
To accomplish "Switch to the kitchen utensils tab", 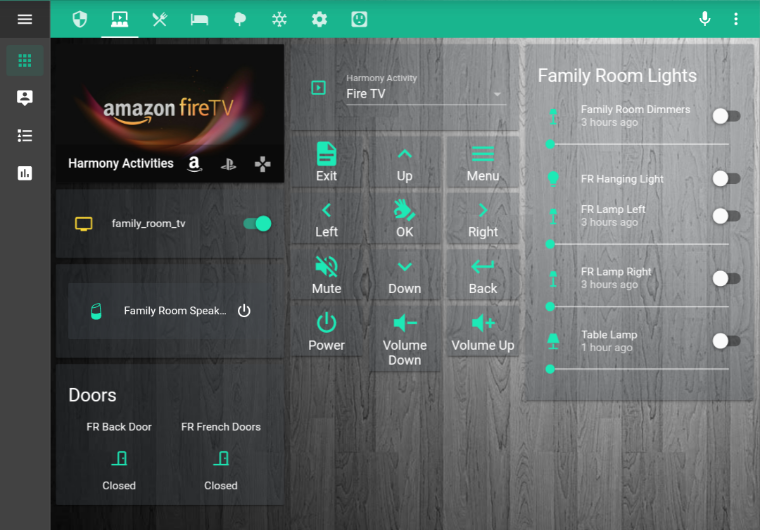I will tap(159, 19).
